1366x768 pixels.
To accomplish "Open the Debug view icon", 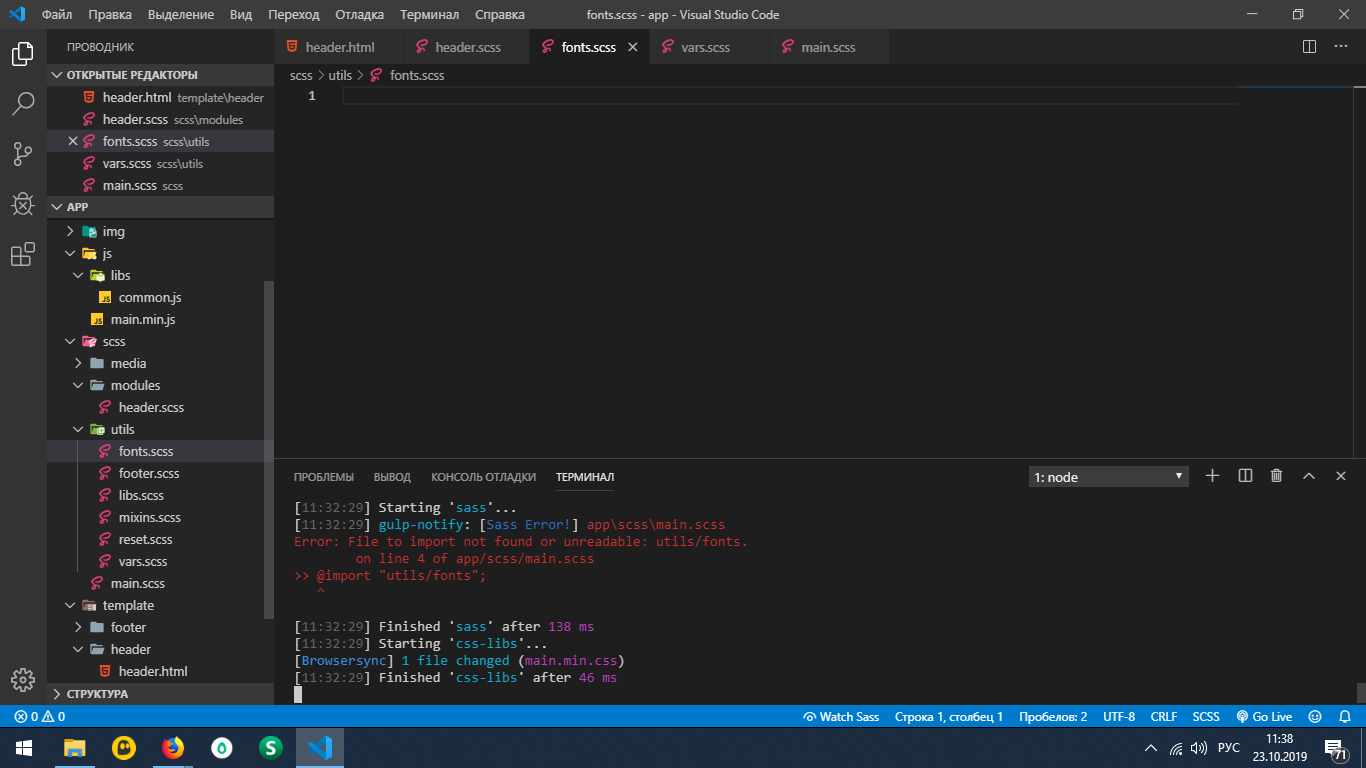I will point(22,204).
